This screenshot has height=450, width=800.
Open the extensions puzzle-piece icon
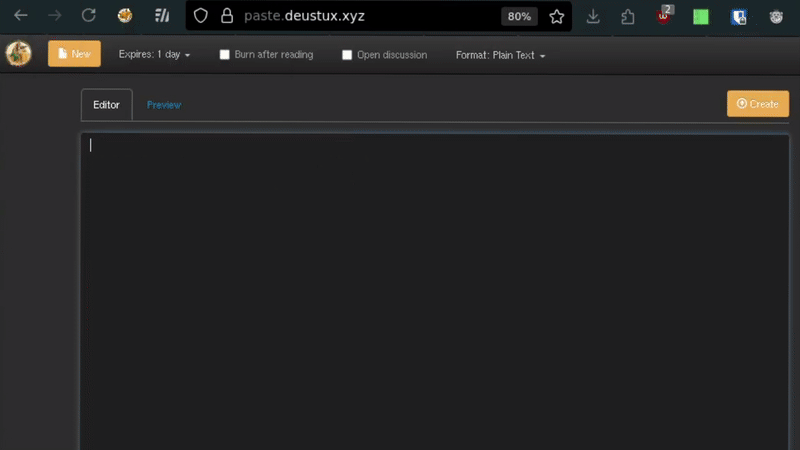coord(628,17)
